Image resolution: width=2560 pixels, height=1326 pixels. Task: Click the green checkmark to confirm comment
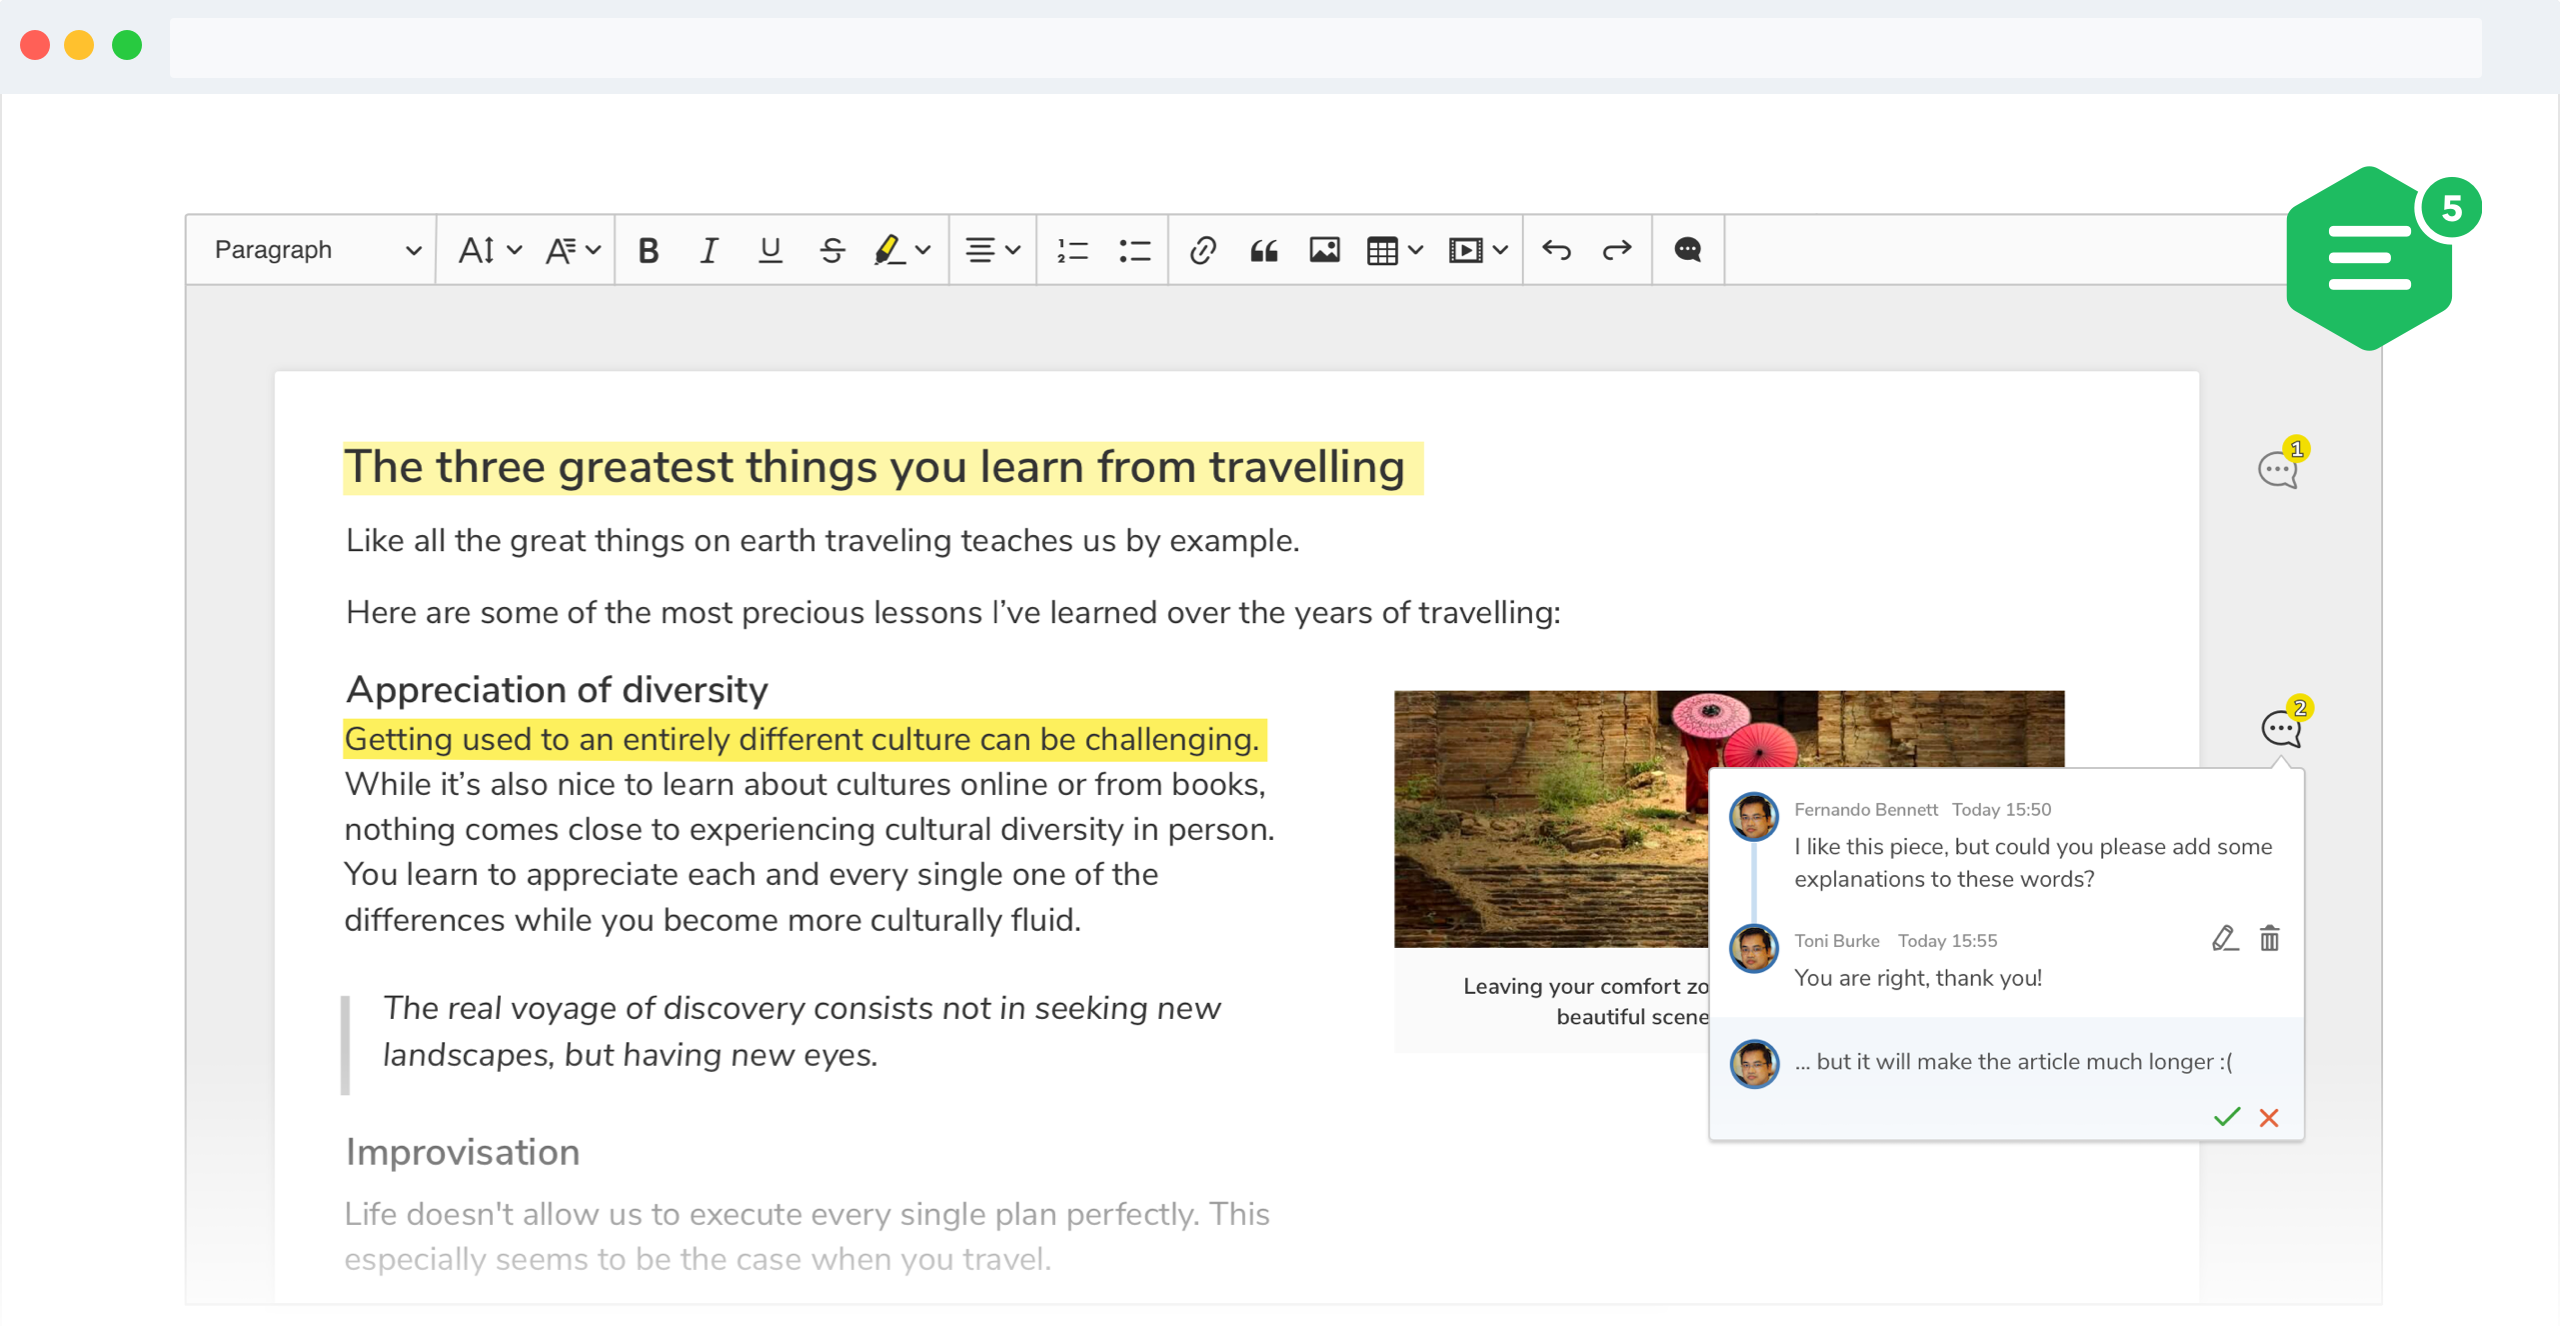pyautogui.click(x=2225, y=1118)
